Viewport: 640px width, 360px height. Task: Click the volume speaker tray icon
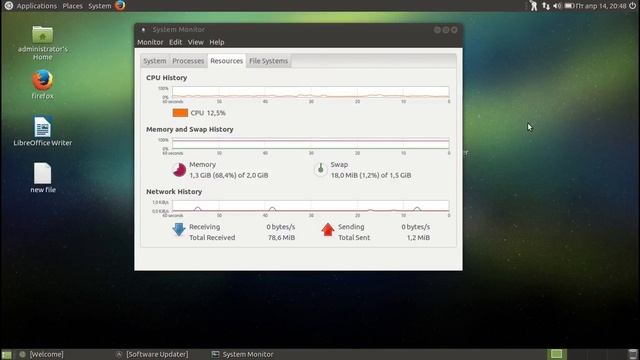[557, 6]
